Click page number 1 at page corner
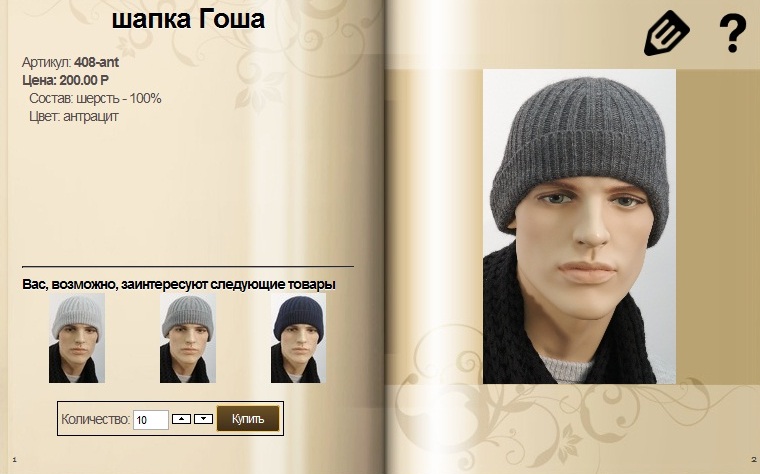The width and height of the screenshot is (760, 474). pos(15,459)
